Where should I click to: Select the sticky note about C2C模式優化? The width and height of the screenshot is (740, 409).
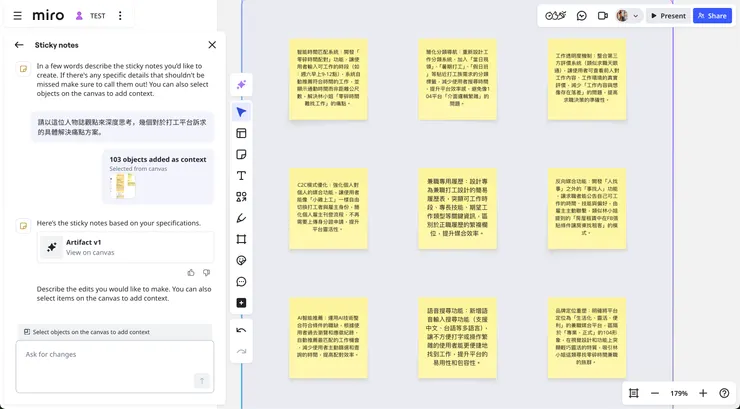pos(328,208)
